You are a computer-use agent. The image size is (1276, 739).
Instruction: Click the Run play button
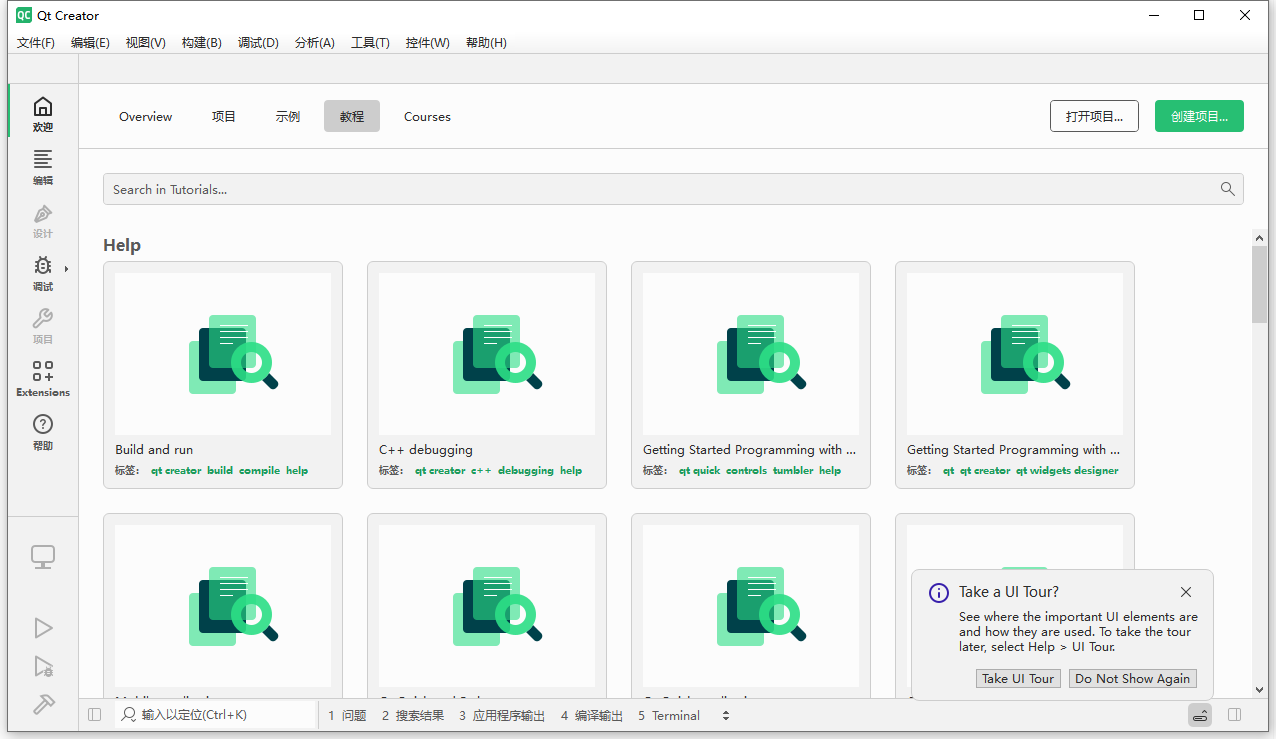point(43,627)
